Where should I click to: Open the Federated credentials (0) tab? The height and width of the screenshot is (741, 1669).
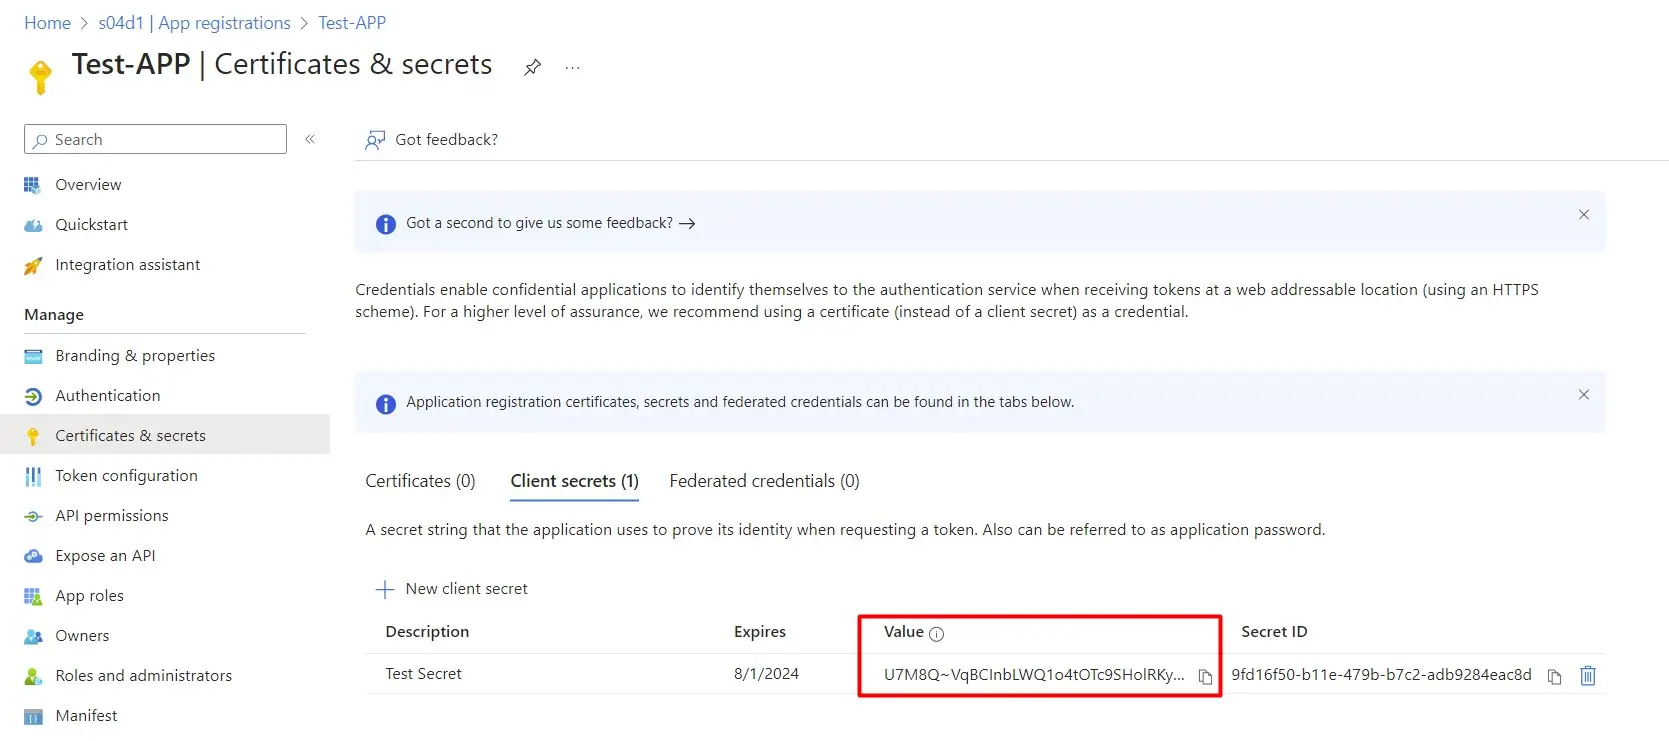764,481
